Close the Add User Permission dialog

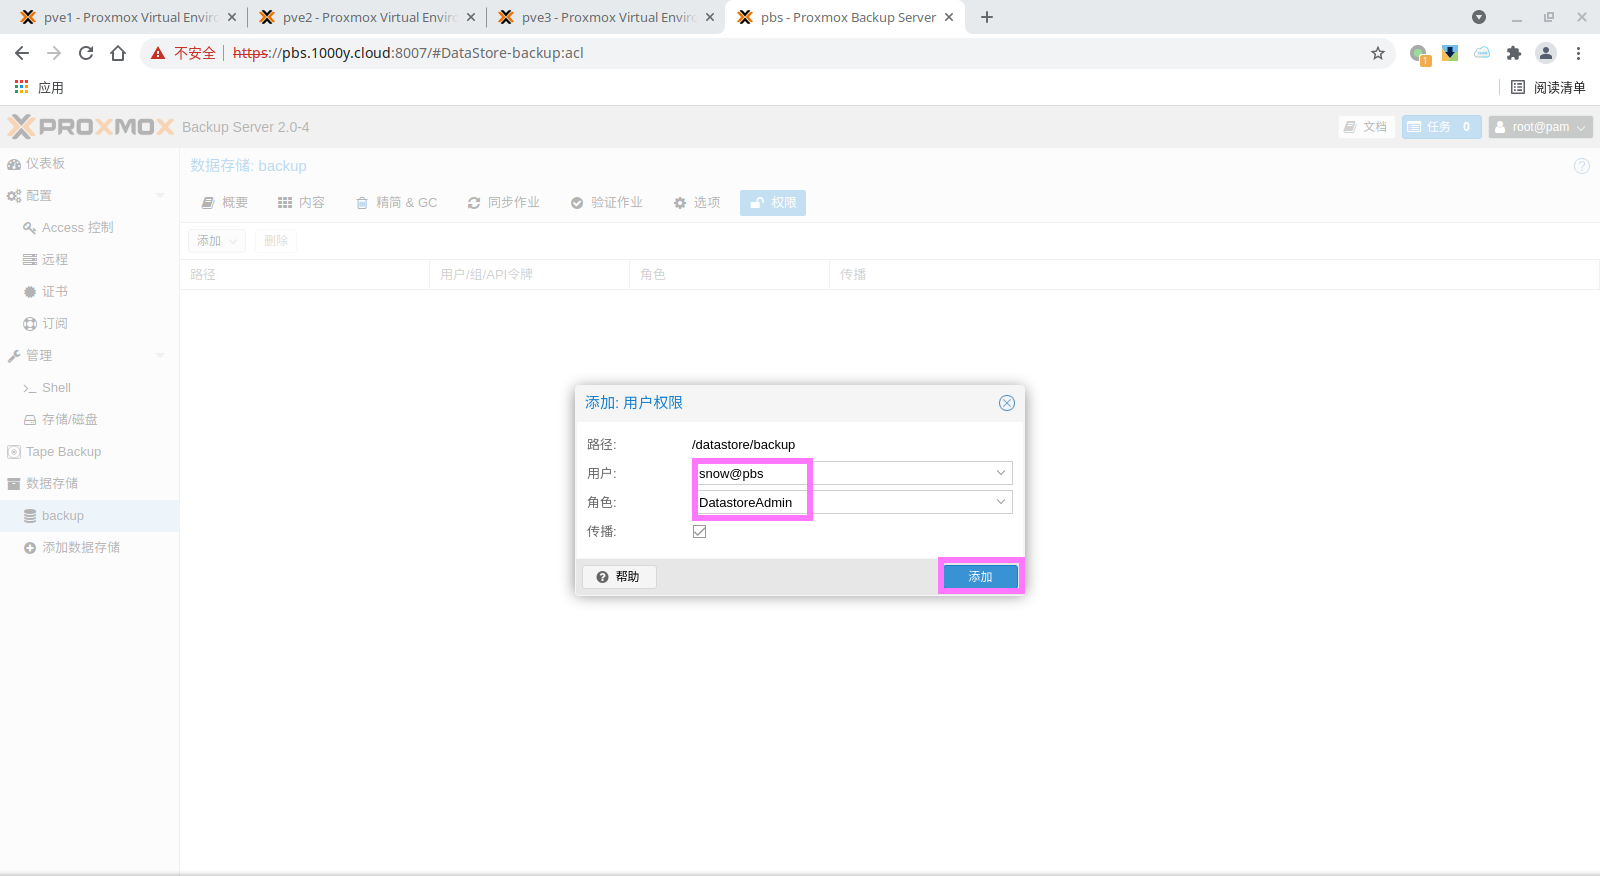pos(1006,403)
